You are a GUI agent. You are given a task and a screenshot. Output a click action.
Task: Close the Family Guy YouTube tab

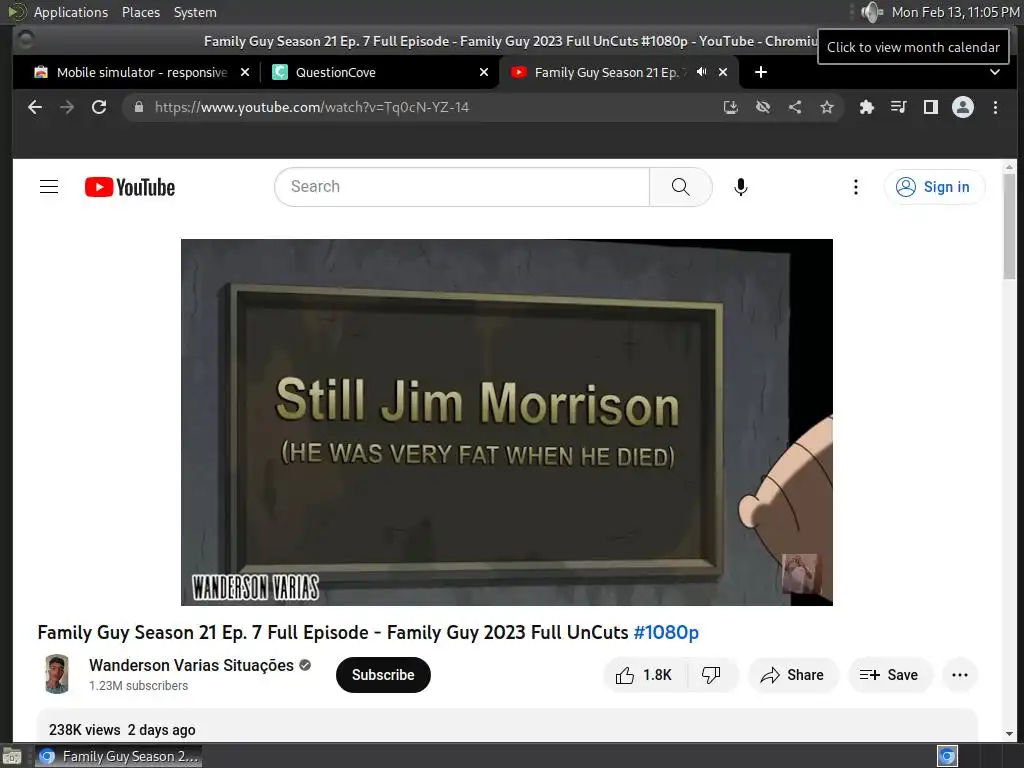pos(723,72)
